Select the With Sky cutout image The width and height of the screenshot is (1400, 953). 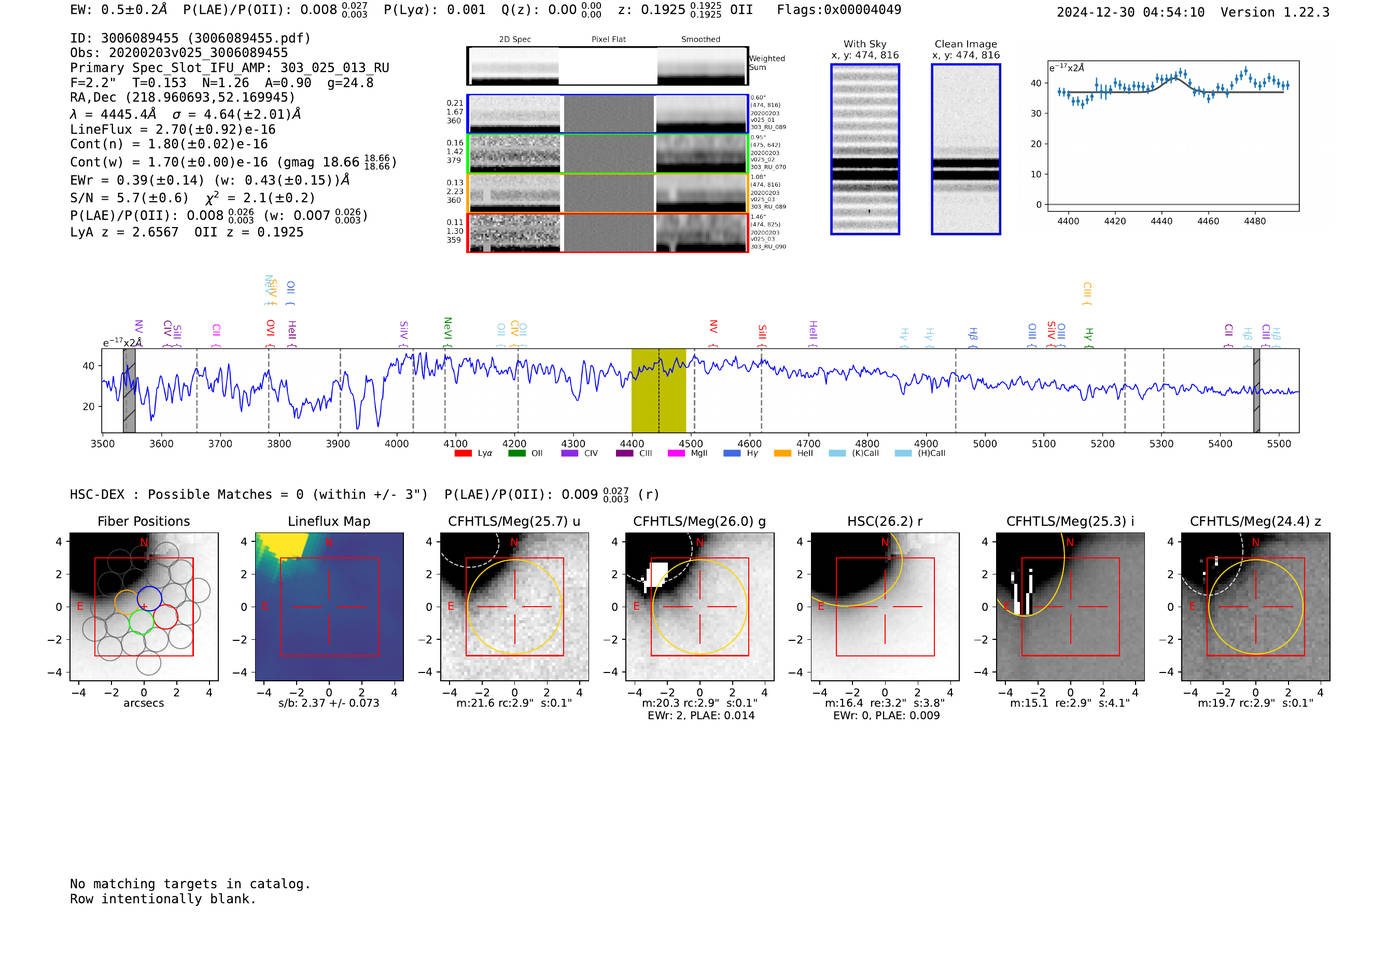tap(865, 149)
